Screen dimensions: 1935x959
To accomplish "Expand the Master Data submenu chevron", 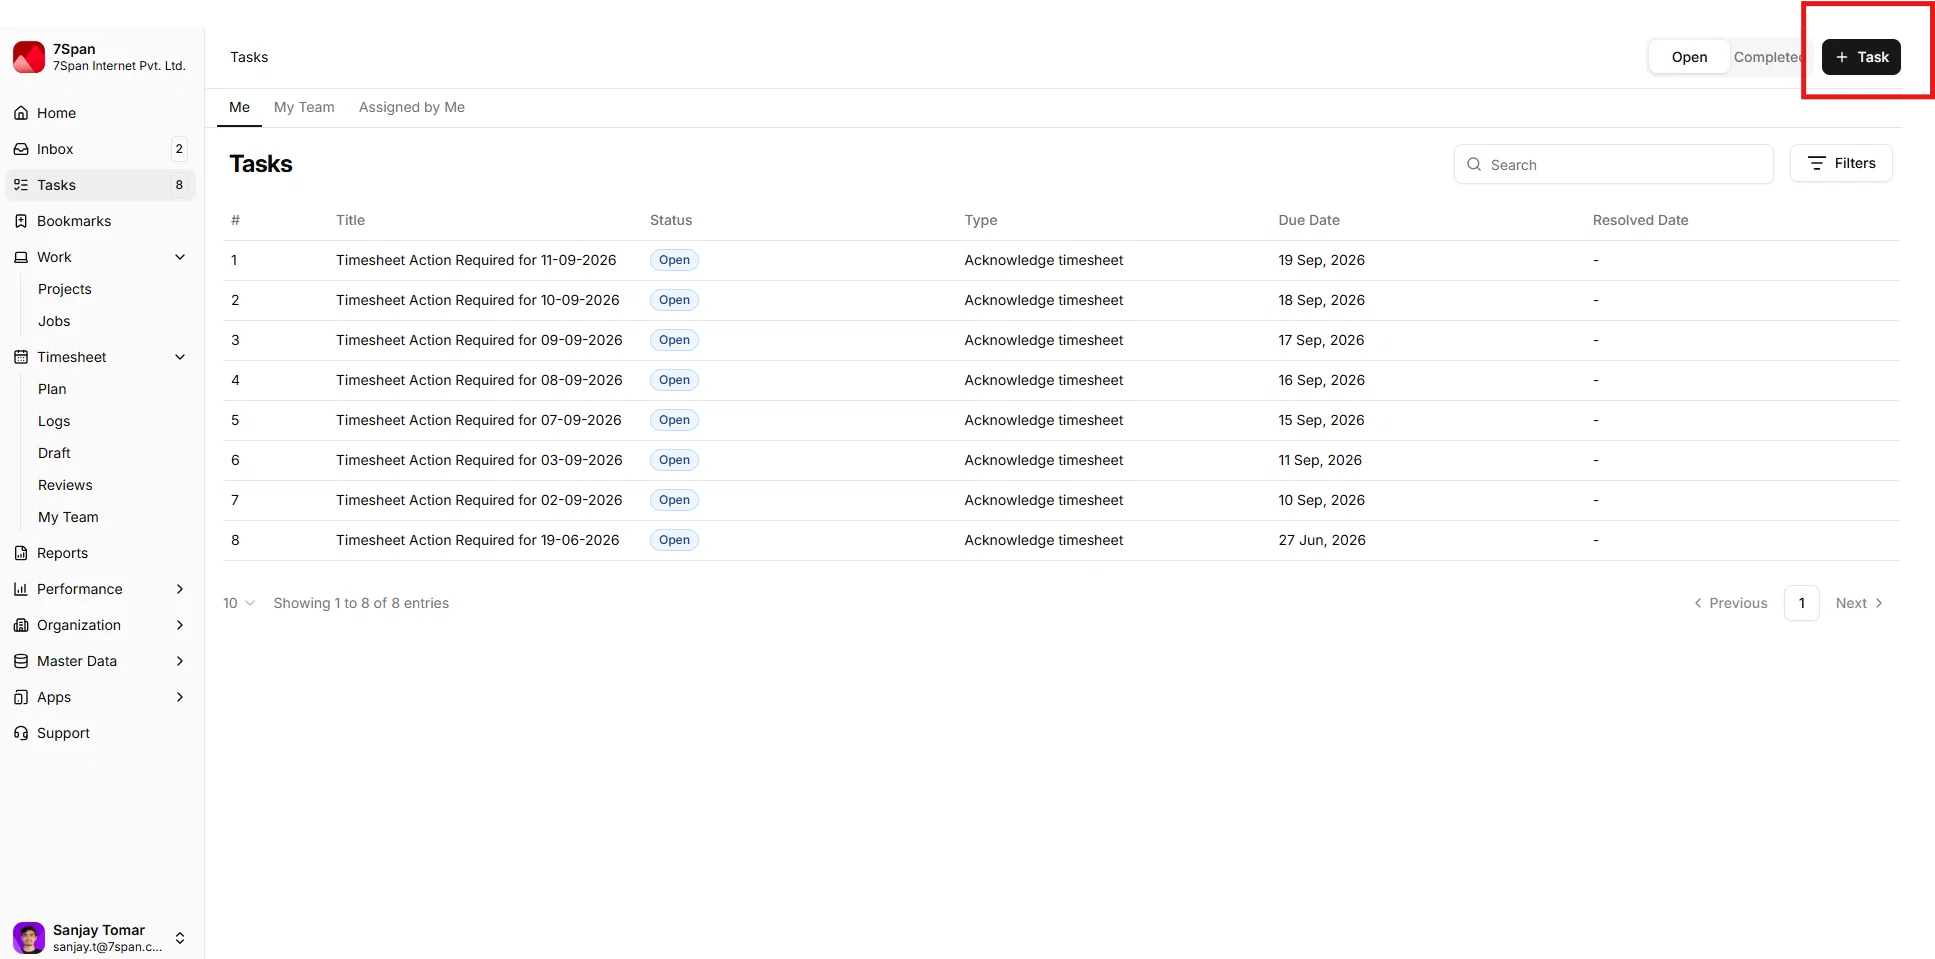I will [x=180, y=661].
